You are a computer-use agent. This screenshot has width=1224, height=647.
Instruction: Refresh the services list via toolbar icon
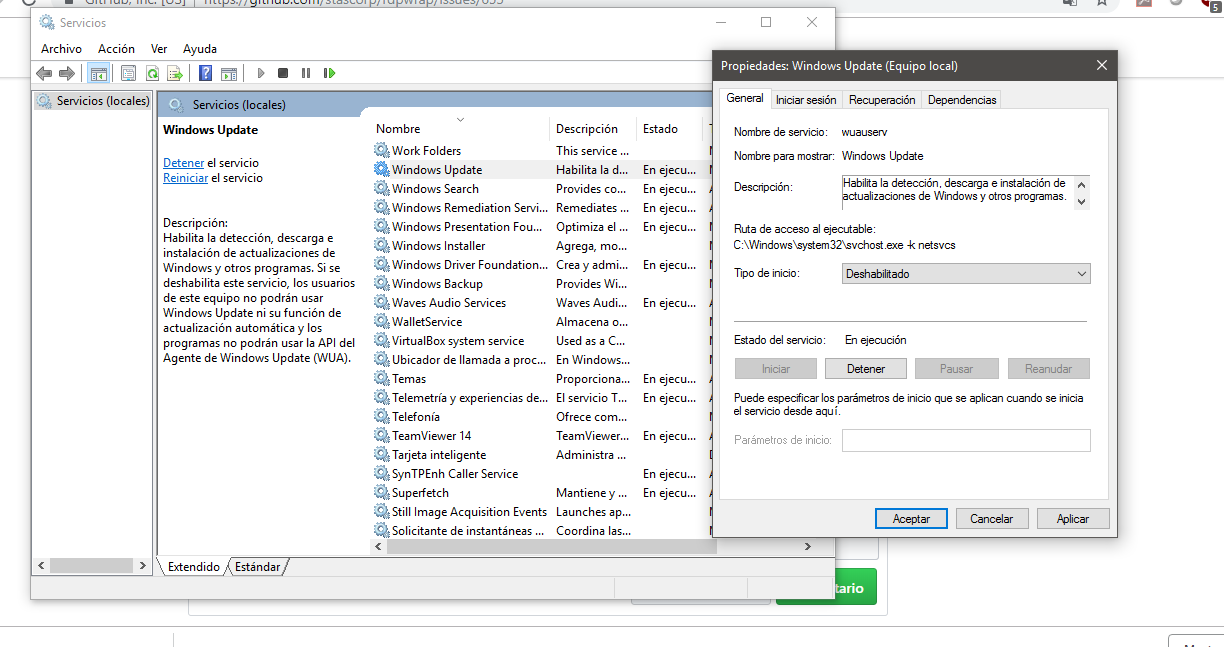pos(152,73)
